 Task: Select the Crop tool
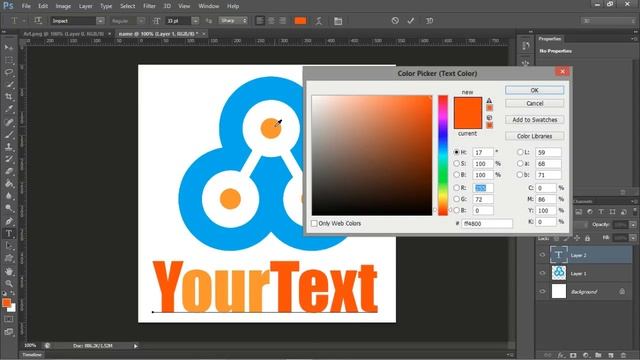(x=9, y=97)
